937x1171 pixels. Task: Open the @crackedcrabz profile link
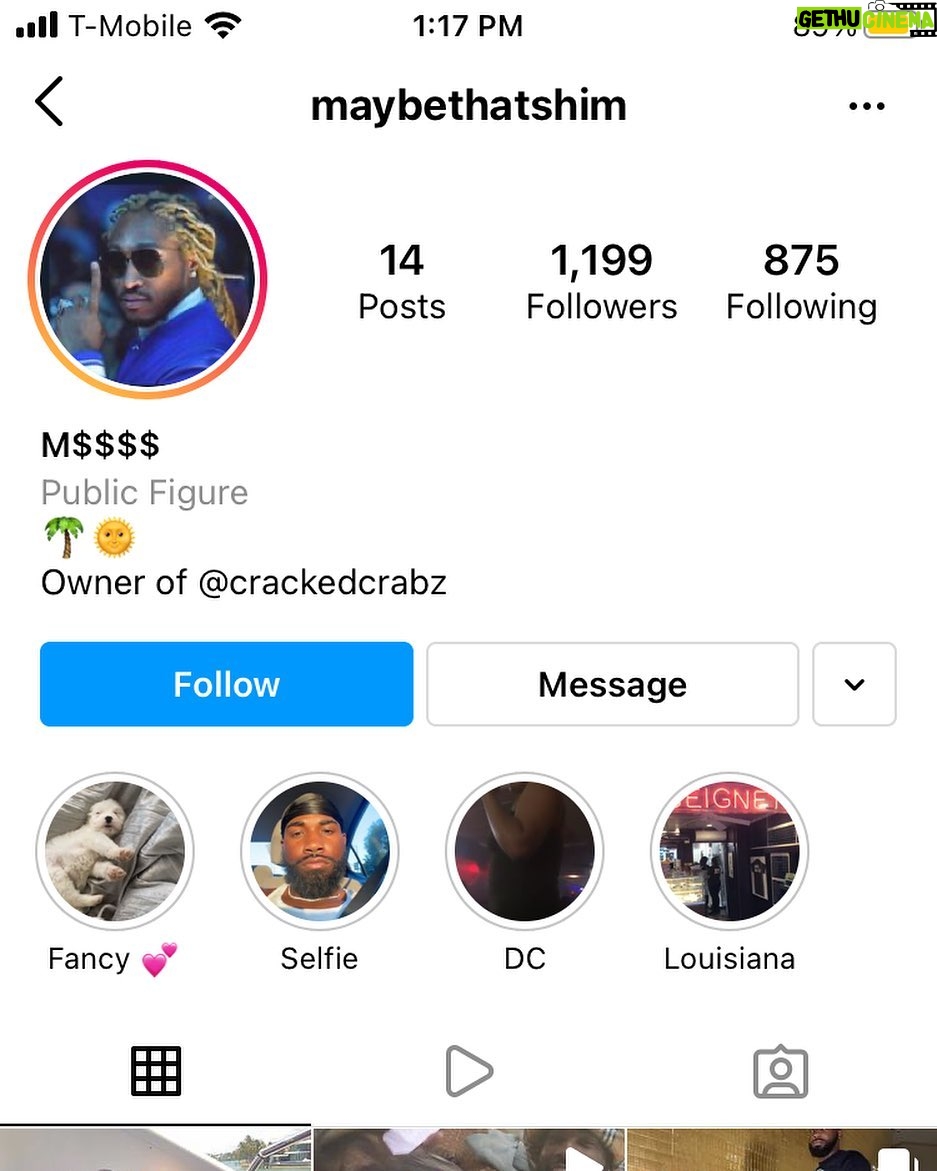(x=323, y=583)
